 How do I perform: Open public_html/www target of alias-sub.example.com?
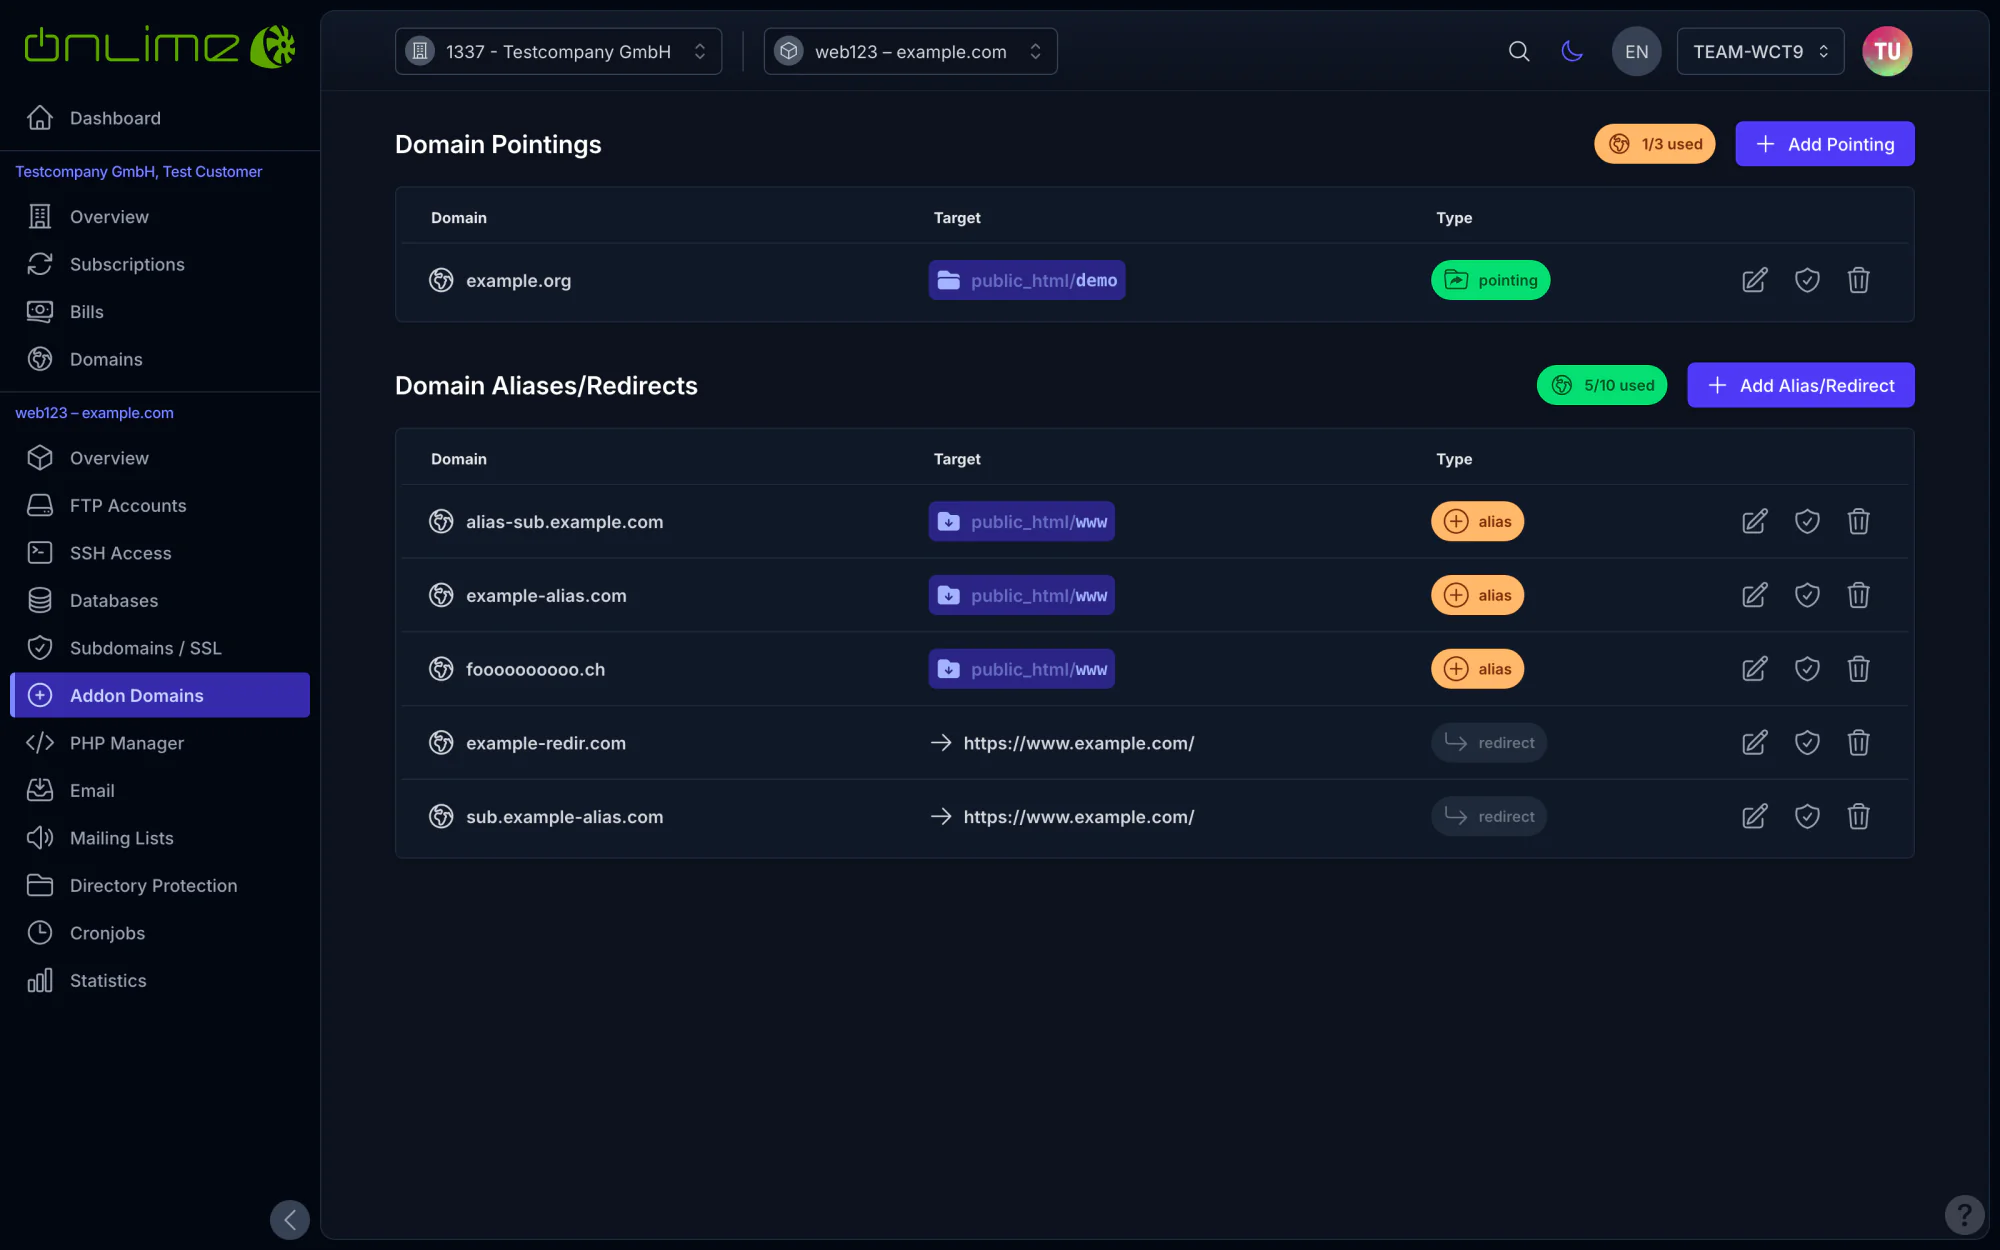(x=1021, y=521)
